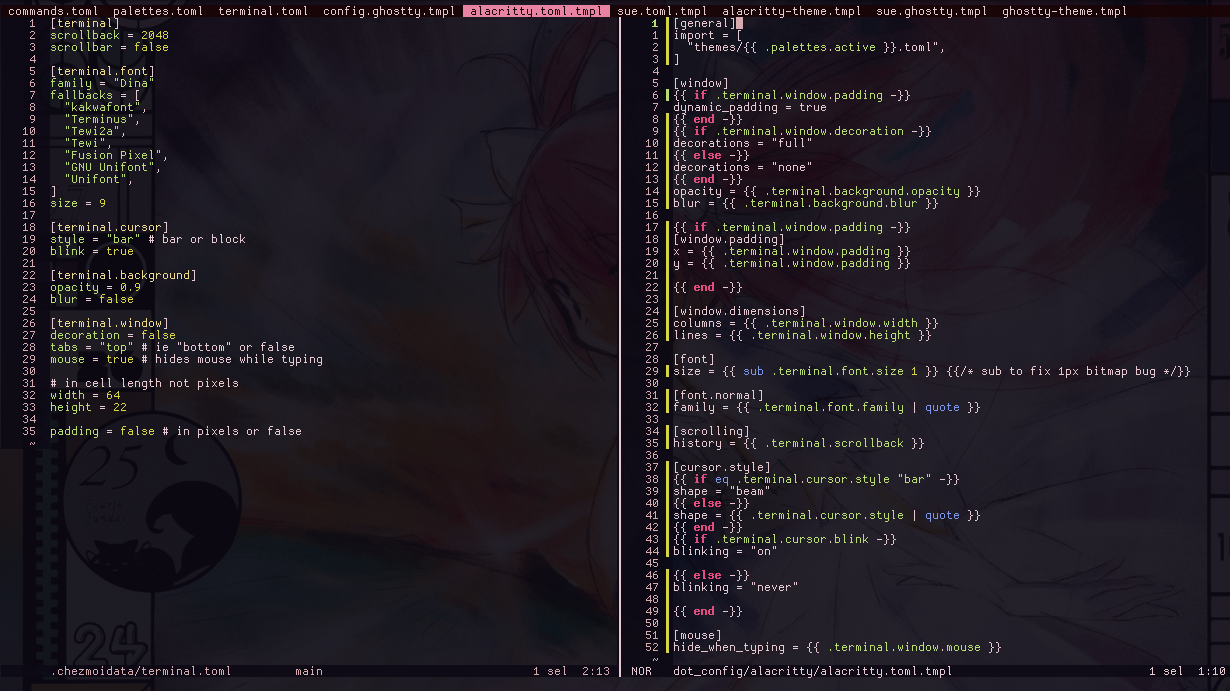Click the [terminal.window] section header
The height and width of the screenshot is (691, 1230).
coord(109,323)
